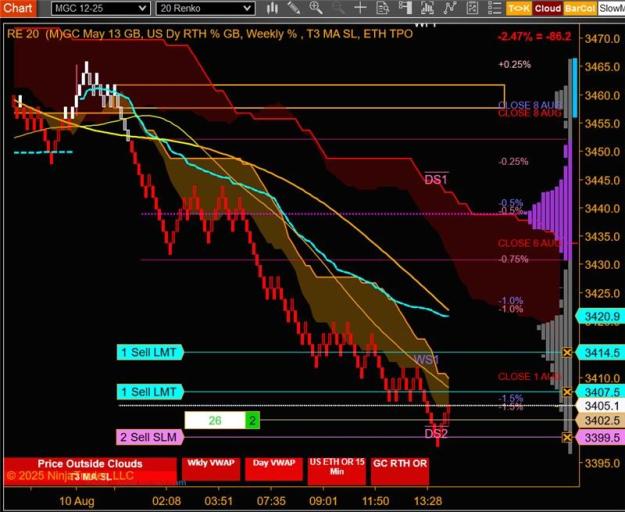Viewport: 625px width, 512px height.
Task: Click the 3402.5 entry price label
Action: [602, 420]
